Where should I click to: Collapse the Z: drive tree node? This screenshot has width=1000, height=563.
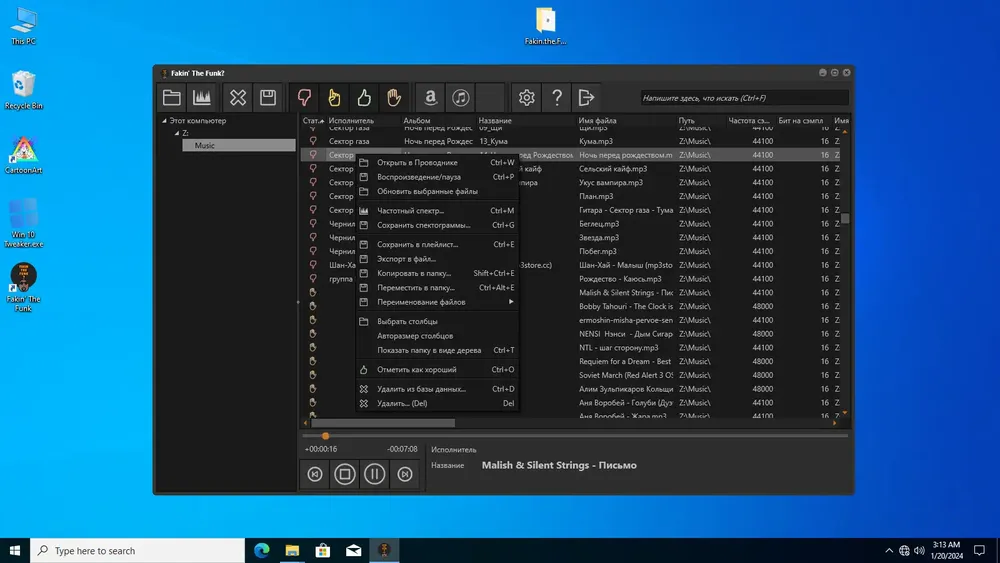pos(175,133)
